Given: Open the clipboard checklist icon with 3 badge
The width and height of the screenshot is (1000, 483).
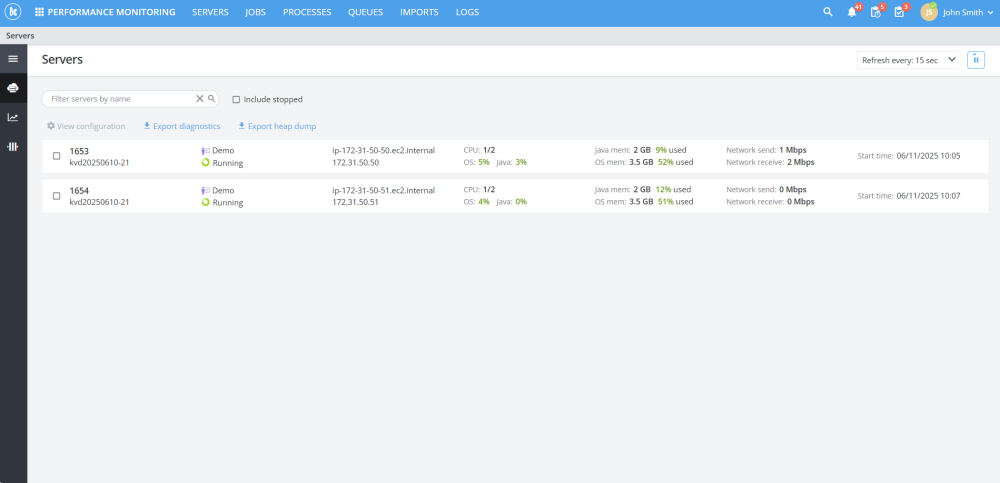Looking at the screenshot, I should click(x=900, y=12).
